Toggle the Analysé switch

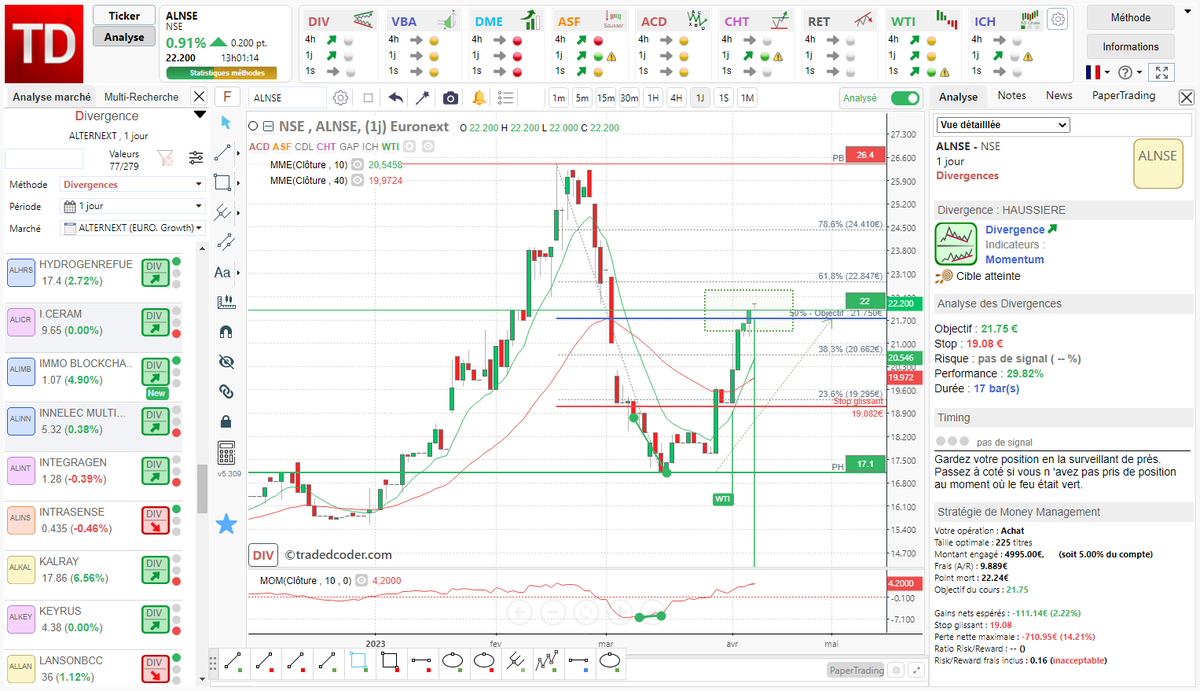tap(905, 98)
